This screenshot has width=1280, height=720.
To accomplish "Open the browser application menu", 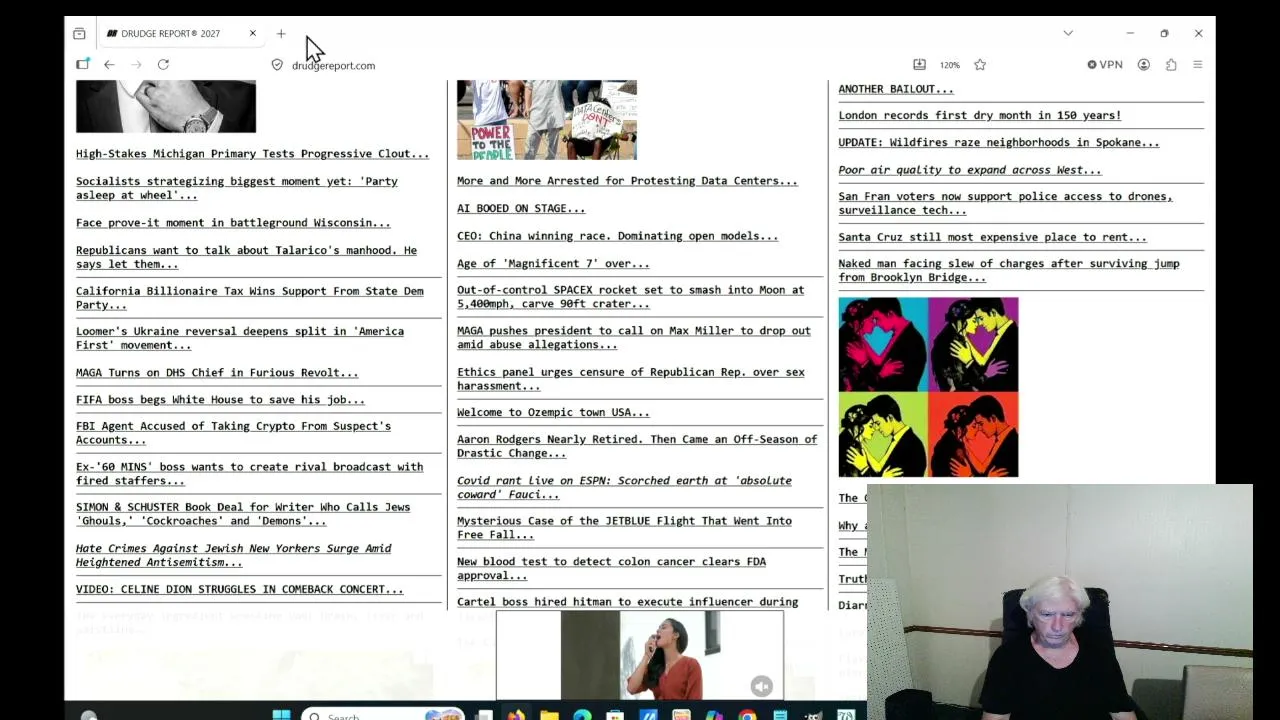I will click(x=1198, y=65).
